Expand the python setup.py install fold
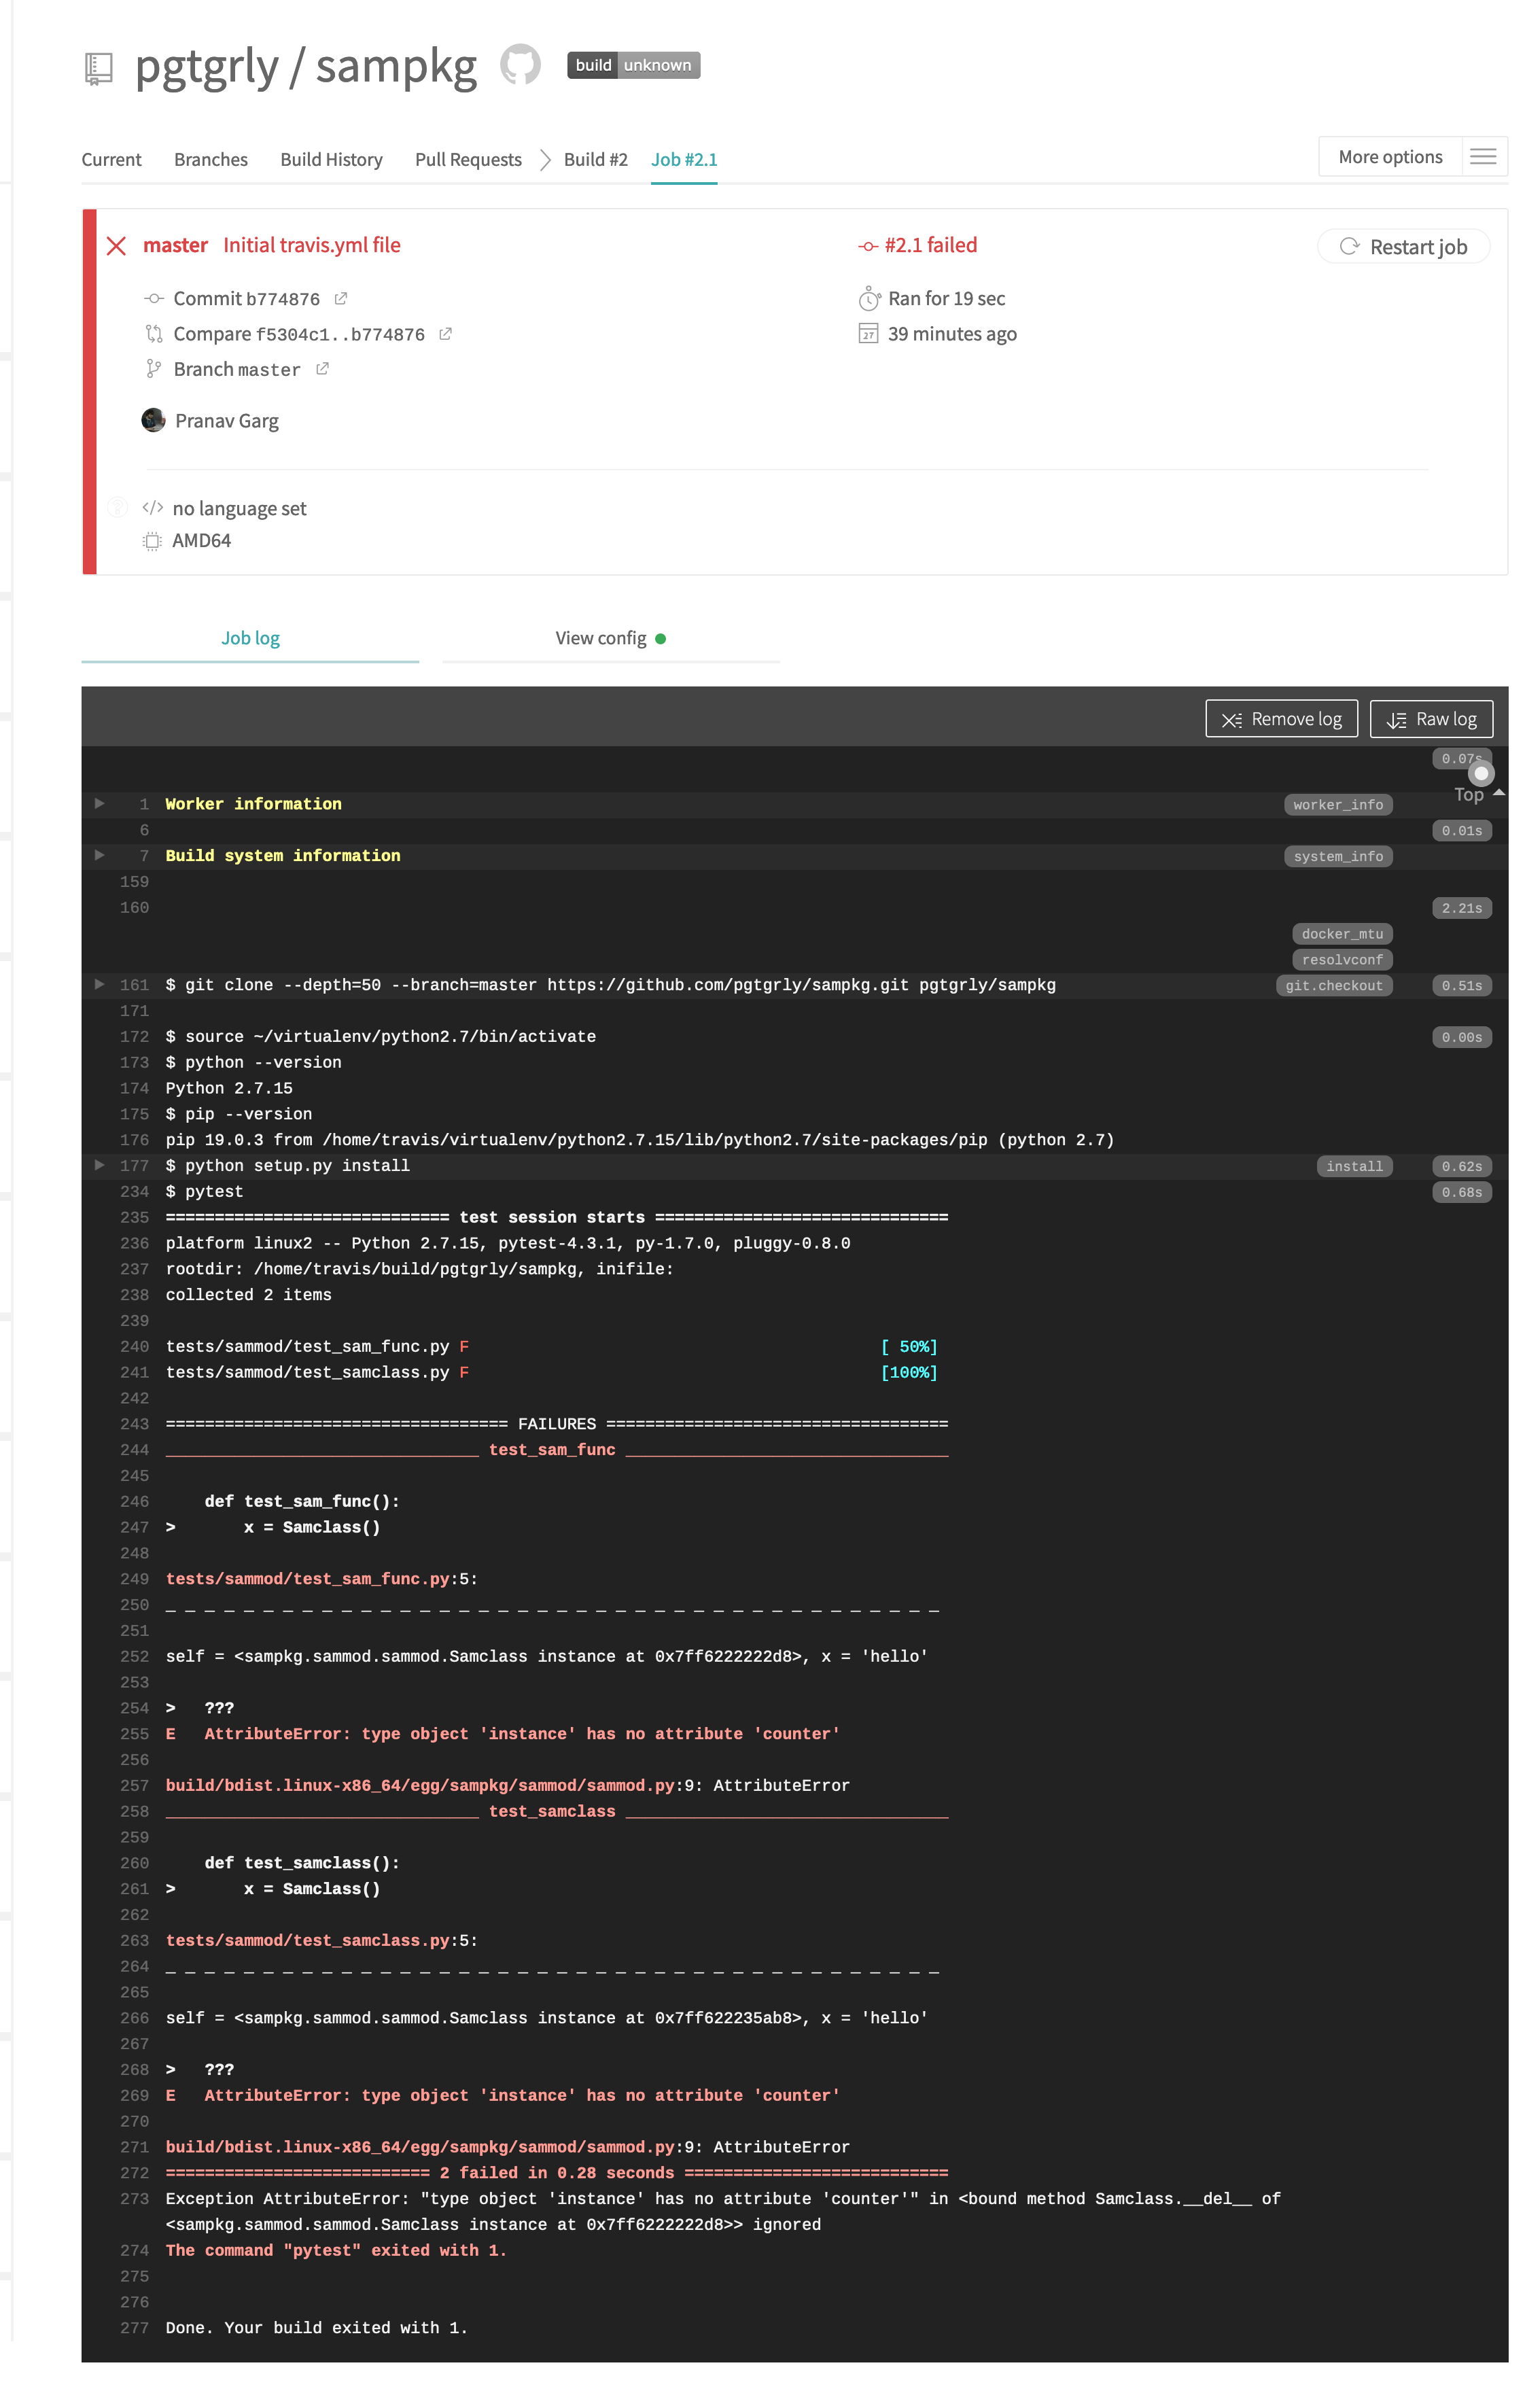 99,1165
